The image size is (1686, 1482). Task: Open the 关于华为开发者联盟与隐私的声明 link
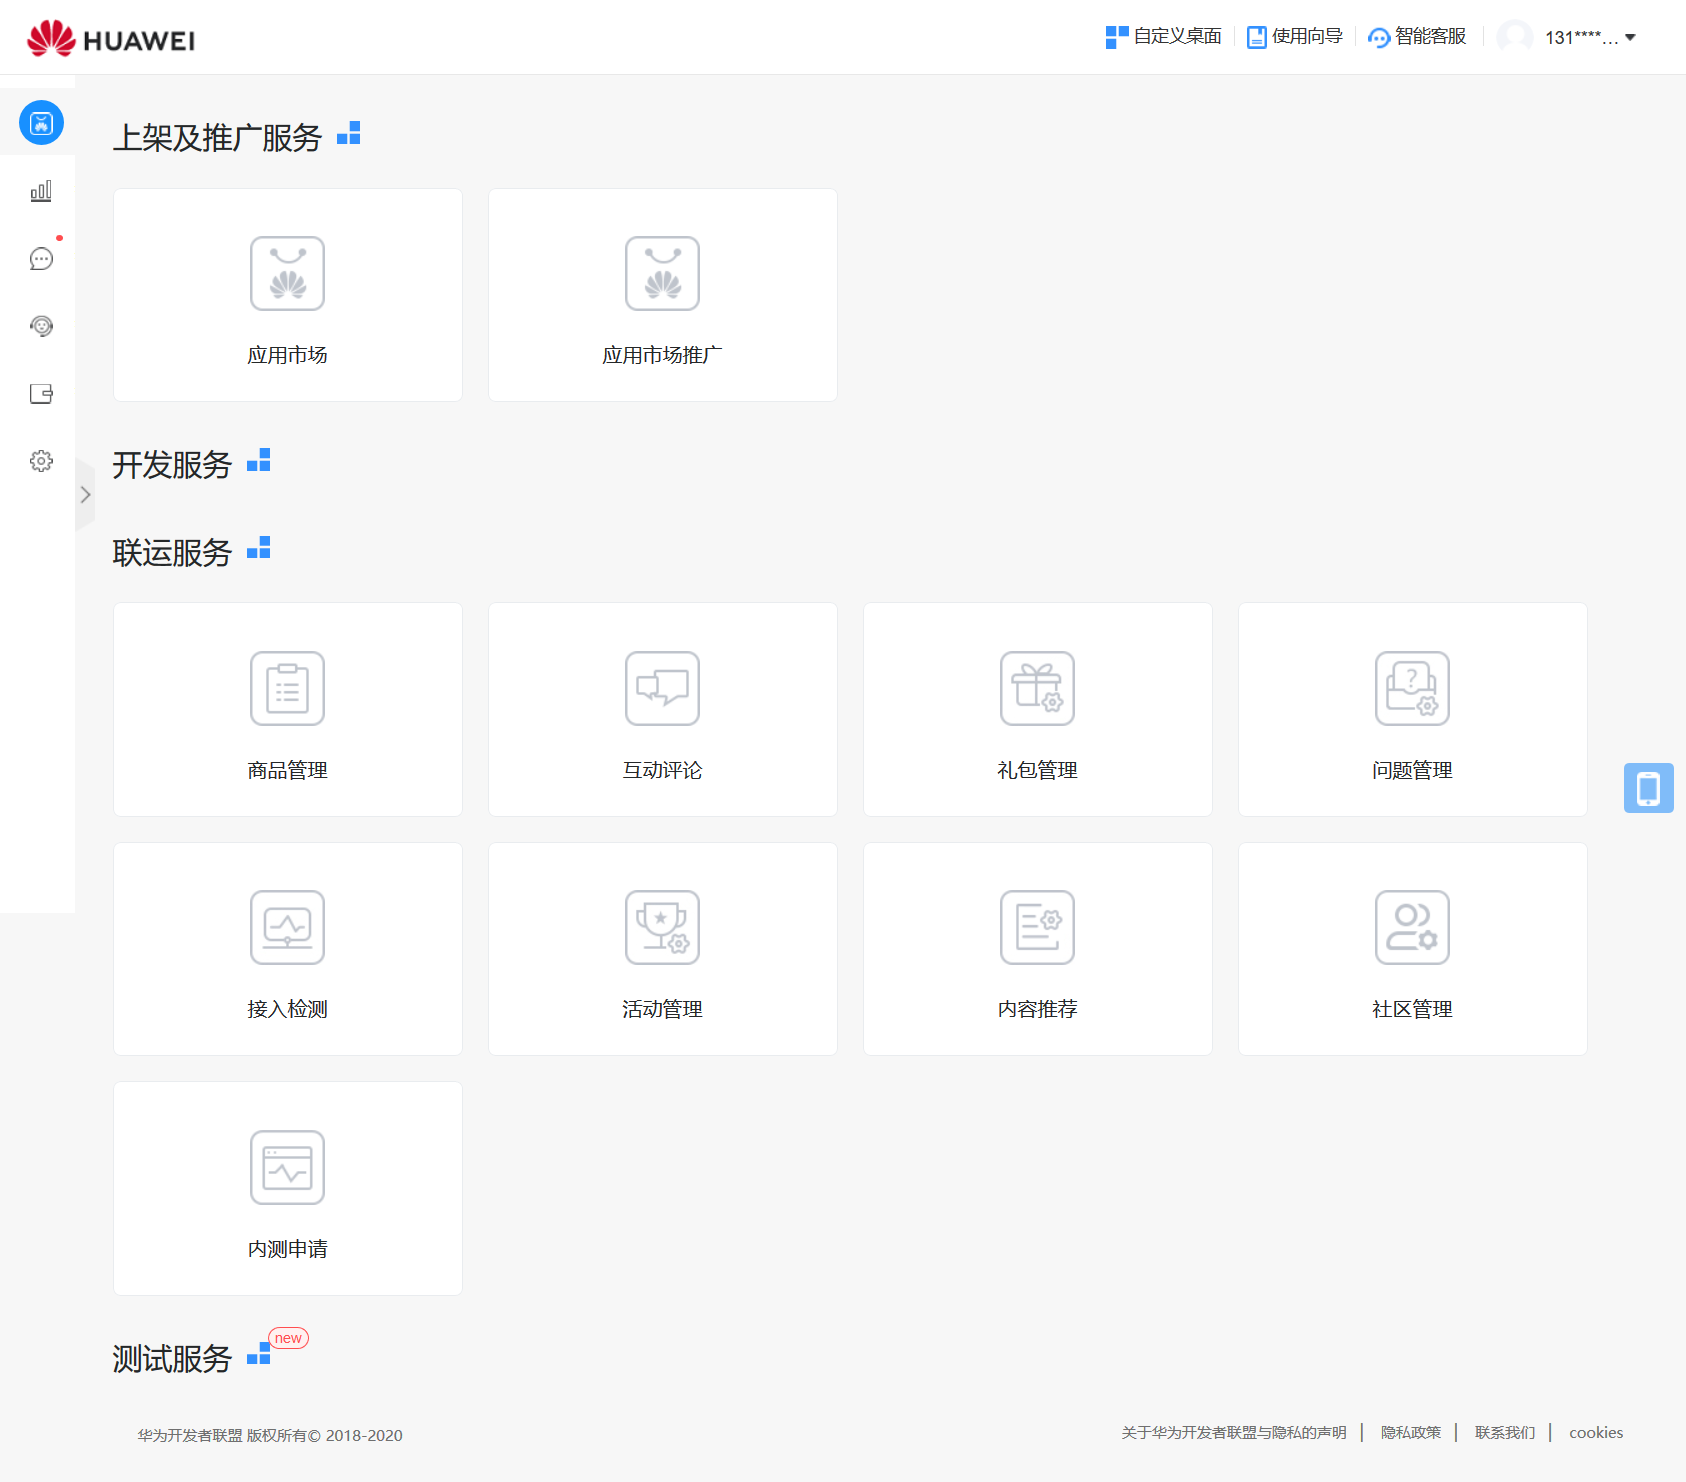[x=1234, y=1433]
